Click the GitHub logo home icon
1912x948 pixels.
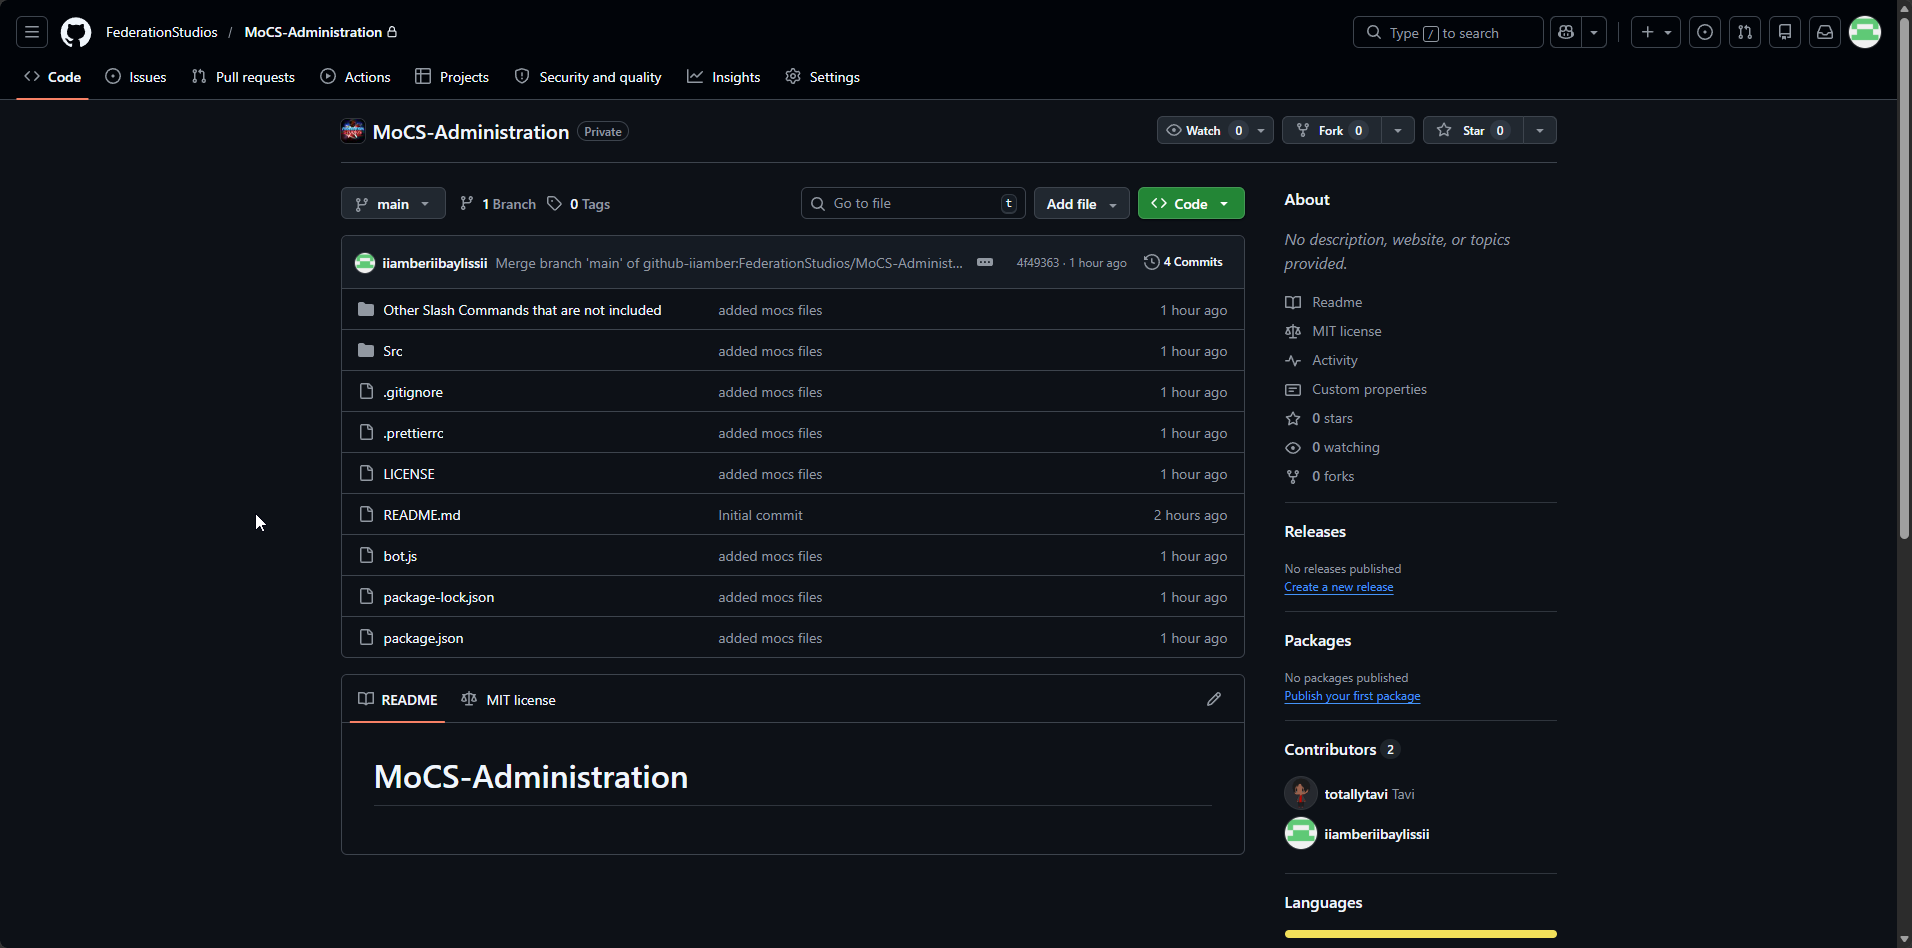76,32
